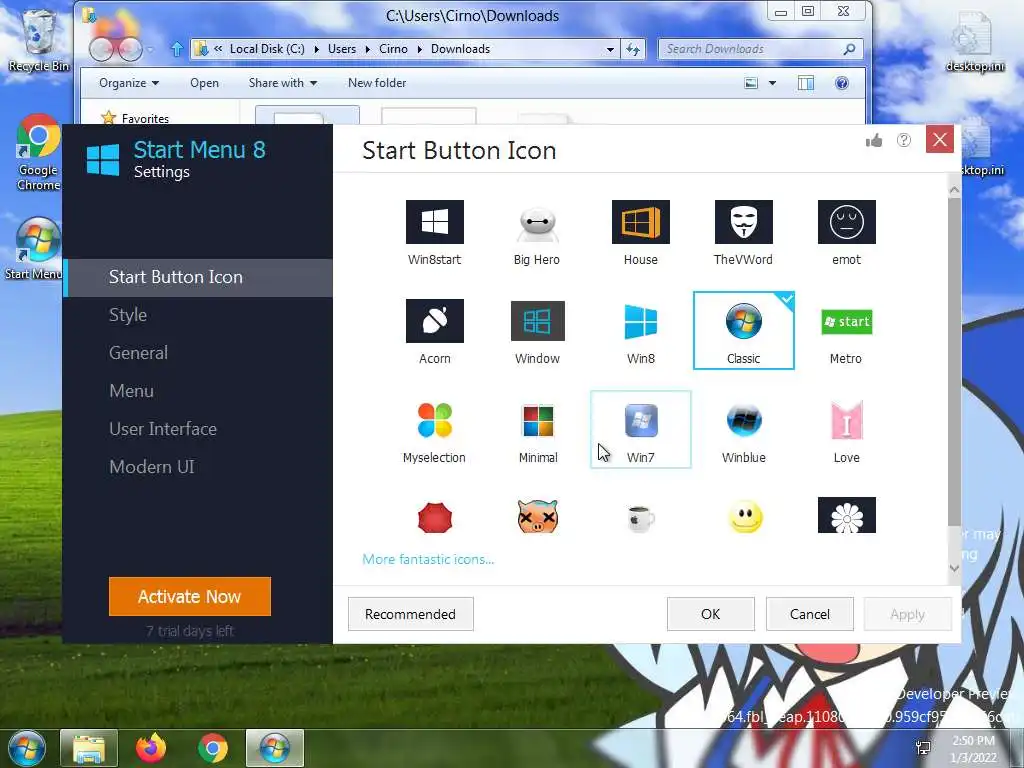Click the Explorer help icon

coord(842,83)
